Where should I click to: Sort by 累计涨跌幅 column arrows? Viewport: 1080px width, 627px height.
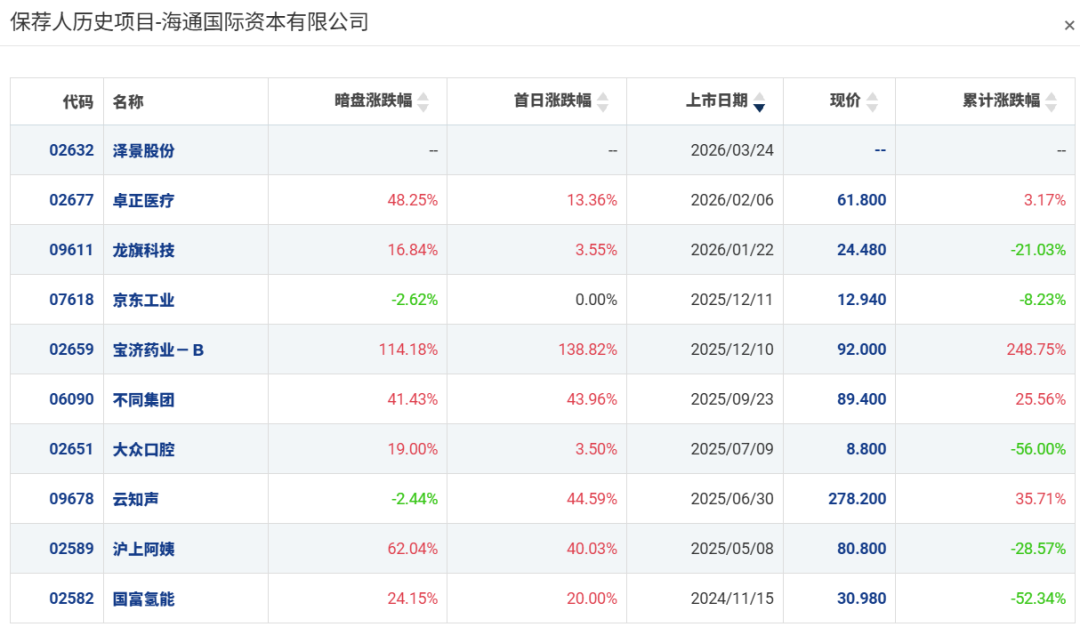point(1052,102)
